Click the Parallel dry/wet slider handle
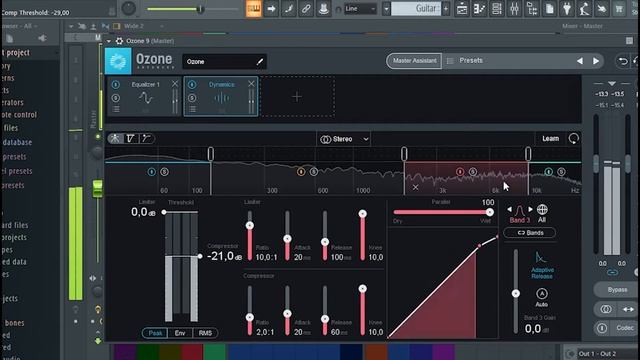The width and height of the screenshot is (640, 360). (489, 212)
